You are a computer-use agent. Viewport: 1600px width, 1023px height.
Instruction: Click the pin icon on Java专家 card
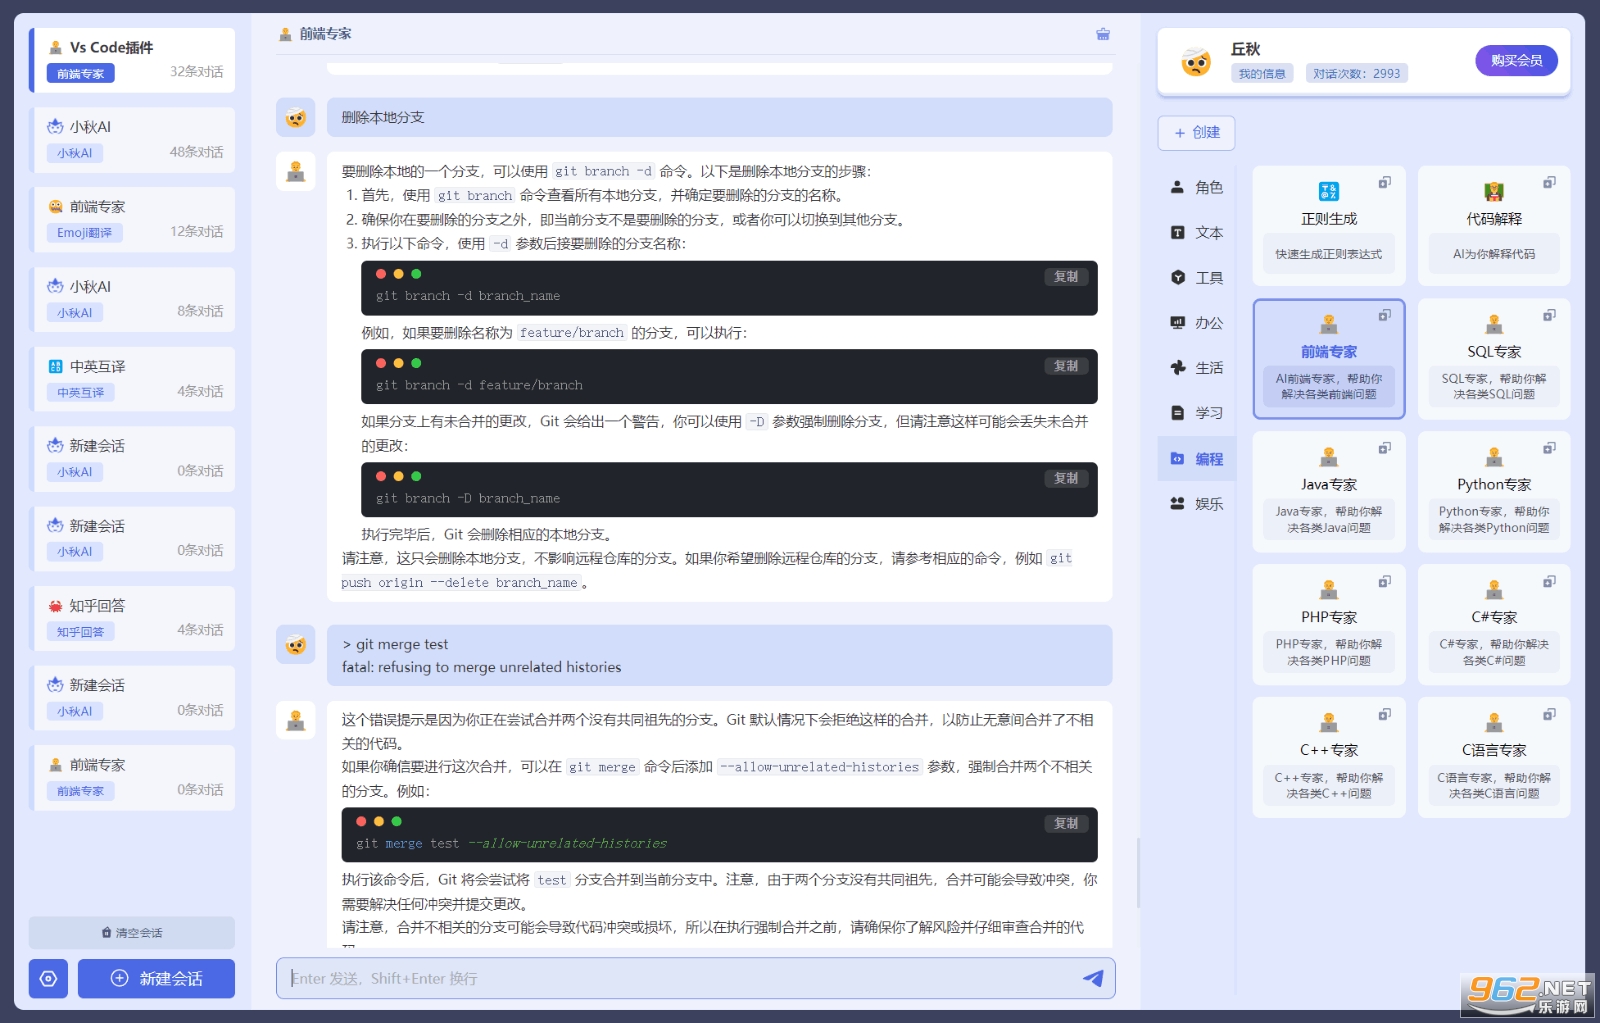1384,448
